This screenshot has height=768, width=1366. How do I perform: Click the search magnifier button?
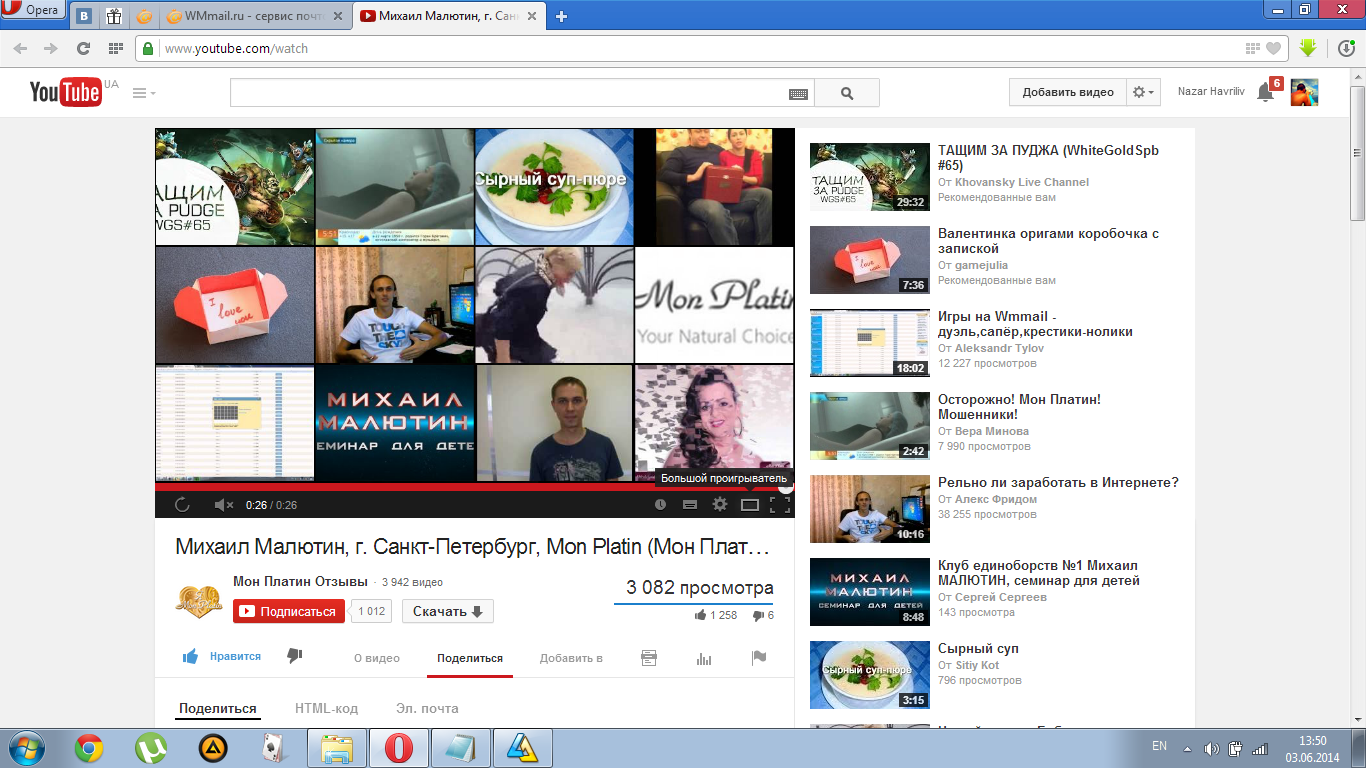pos(847,93)
